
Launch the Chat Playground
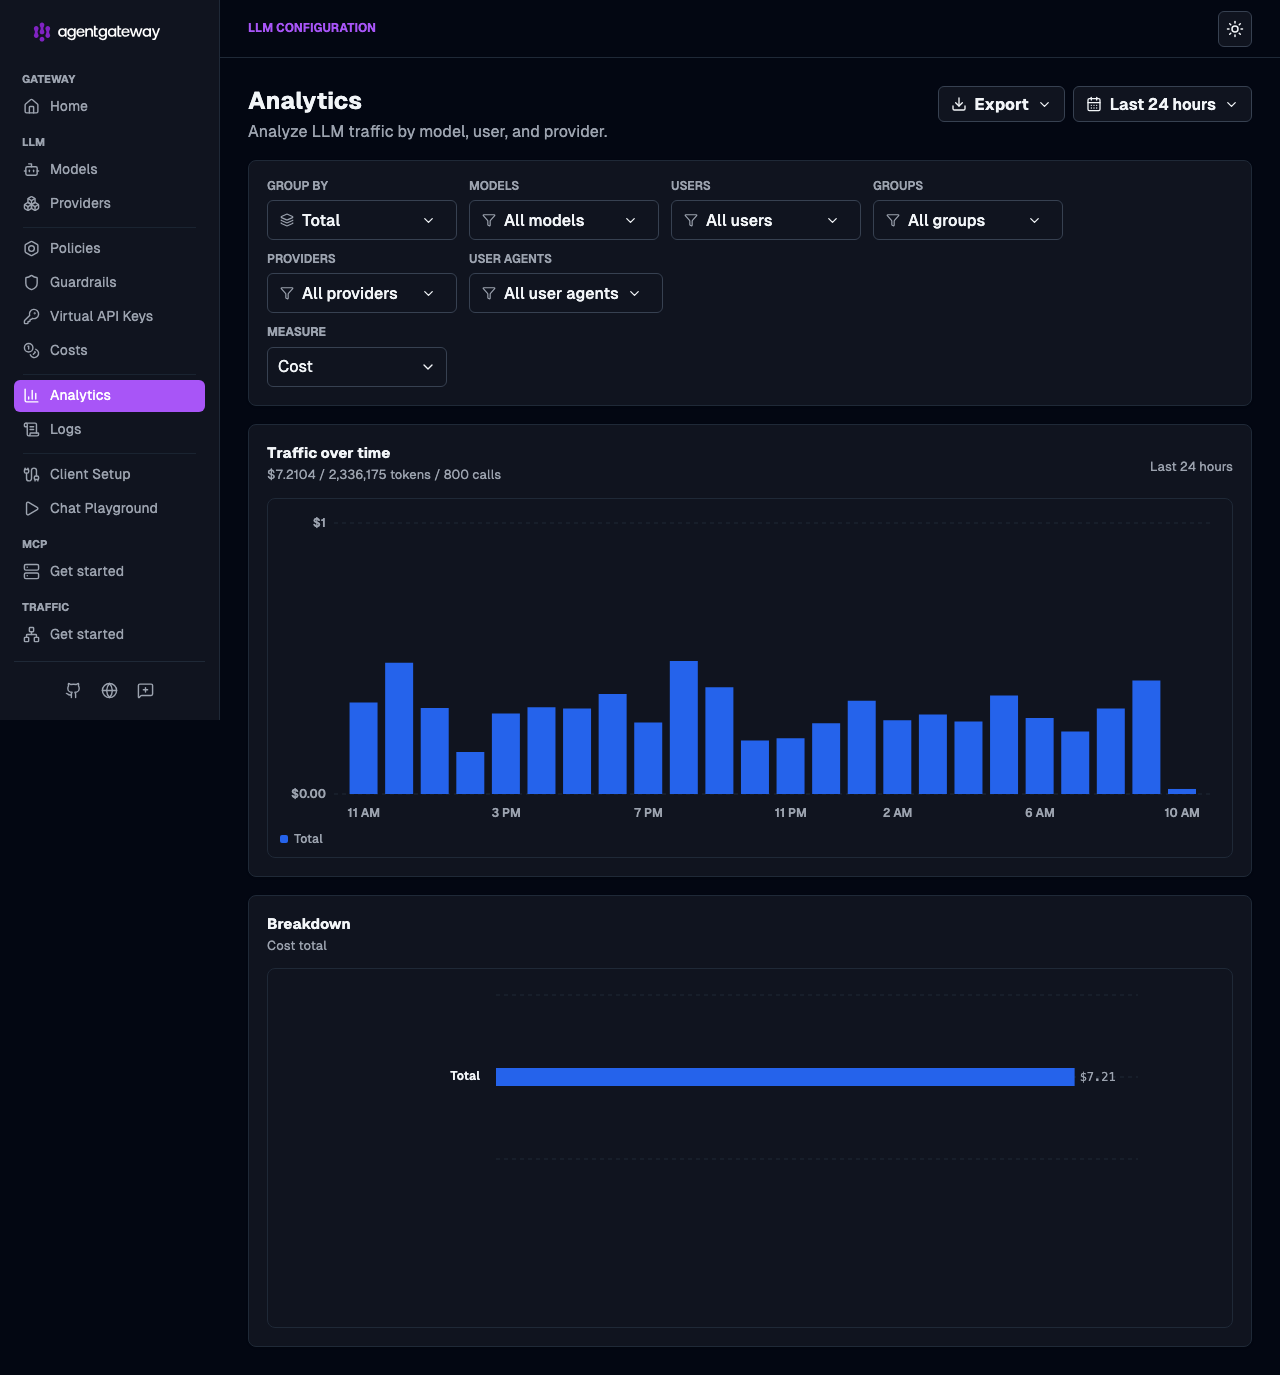tap(110, 508)
